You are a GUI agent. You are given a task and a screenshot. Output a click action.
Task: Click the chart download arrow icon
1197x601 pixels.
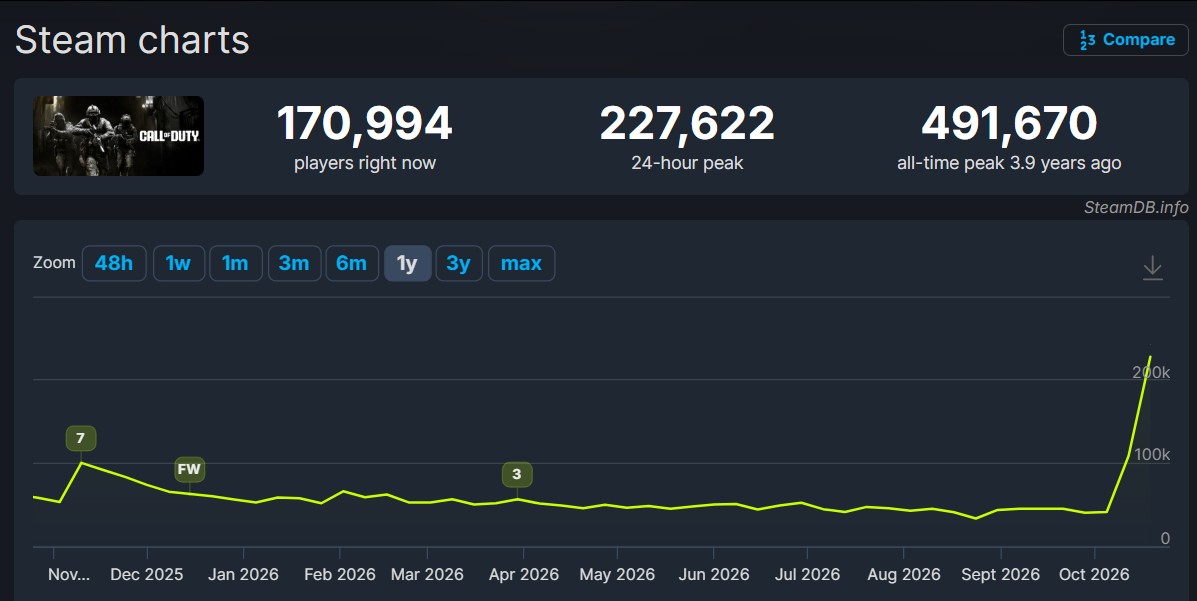tap(1152, 268)
